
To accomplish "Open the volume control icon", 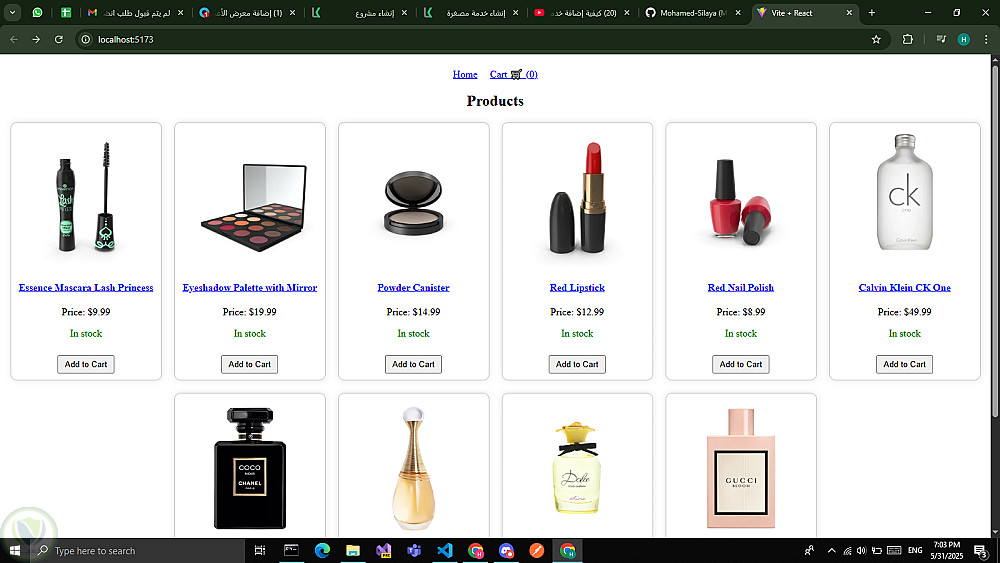I will tap(862, 550).
